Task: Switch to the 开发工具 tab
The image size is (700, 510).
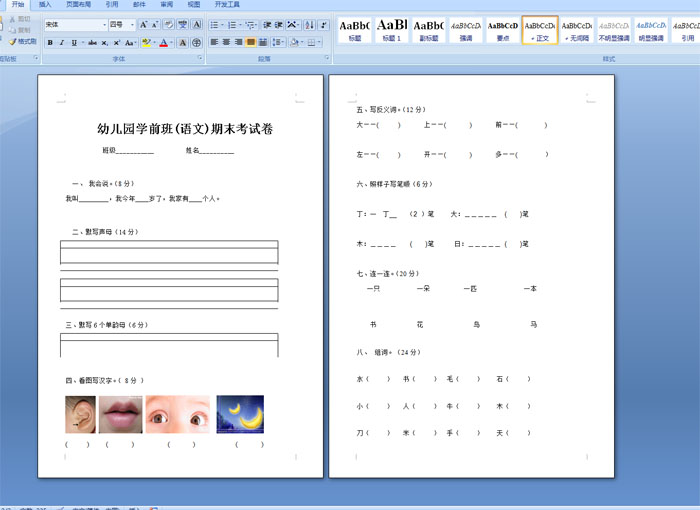Action: pyautogui.click(x=227, y=4)
